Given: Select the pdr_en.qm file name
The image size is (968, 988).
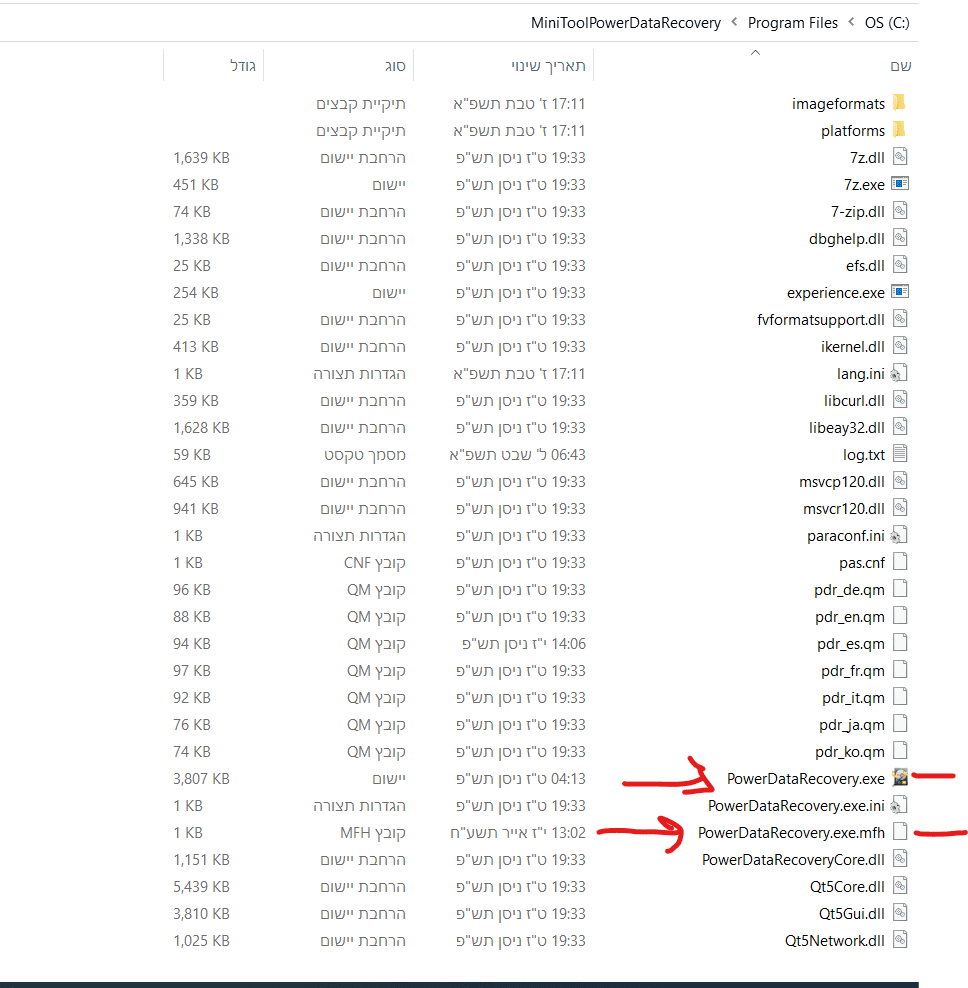Looking at the screenshot, I should point(850,617).
